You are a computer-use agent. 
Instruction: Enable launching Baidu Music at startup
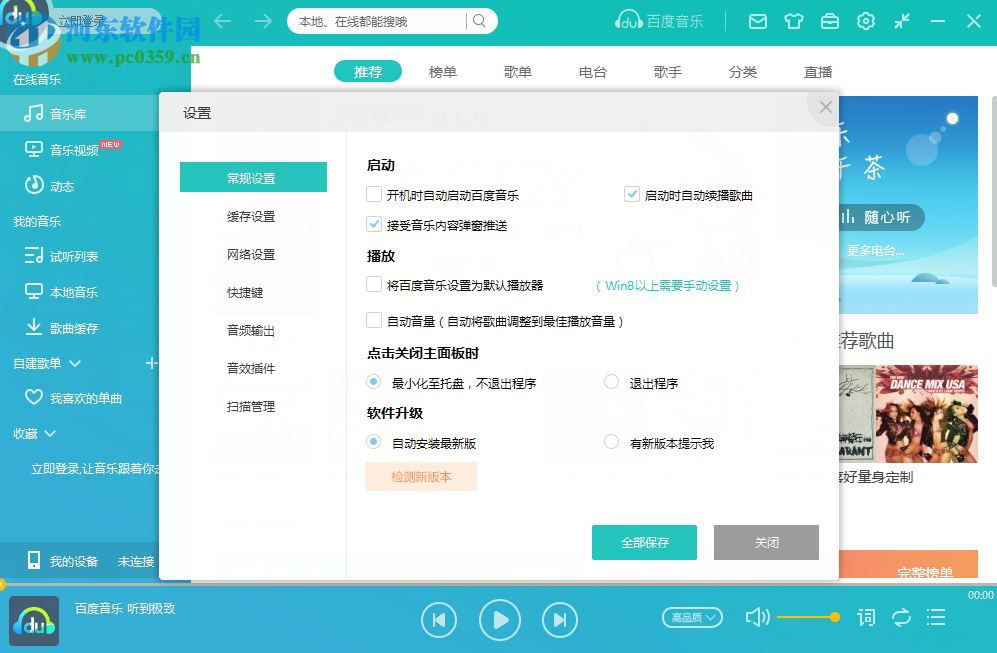(375, 195)
